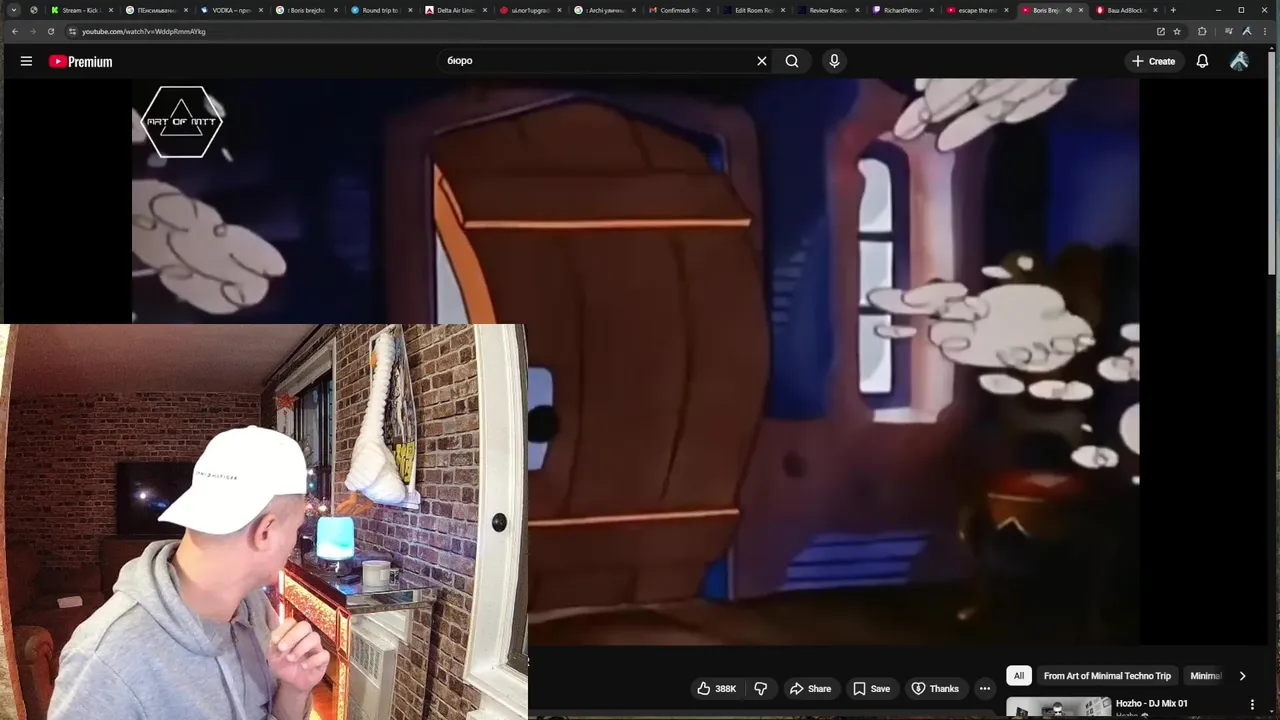Save the video to playlist
Viewport: 1280px width, 720px height.
(870, 688)
